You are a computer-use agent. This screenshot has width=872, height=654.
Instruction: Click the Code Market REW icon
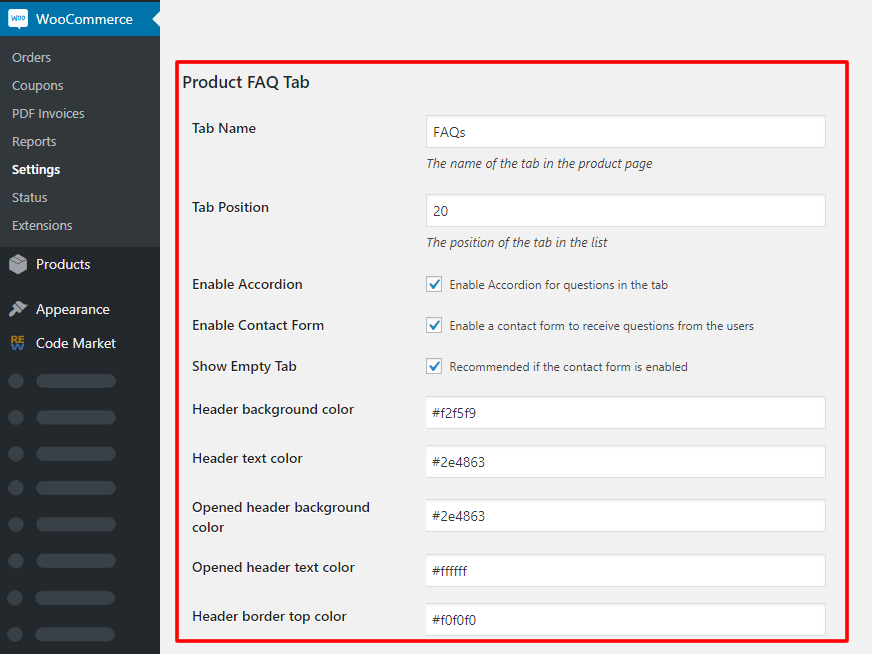[18, 343]
